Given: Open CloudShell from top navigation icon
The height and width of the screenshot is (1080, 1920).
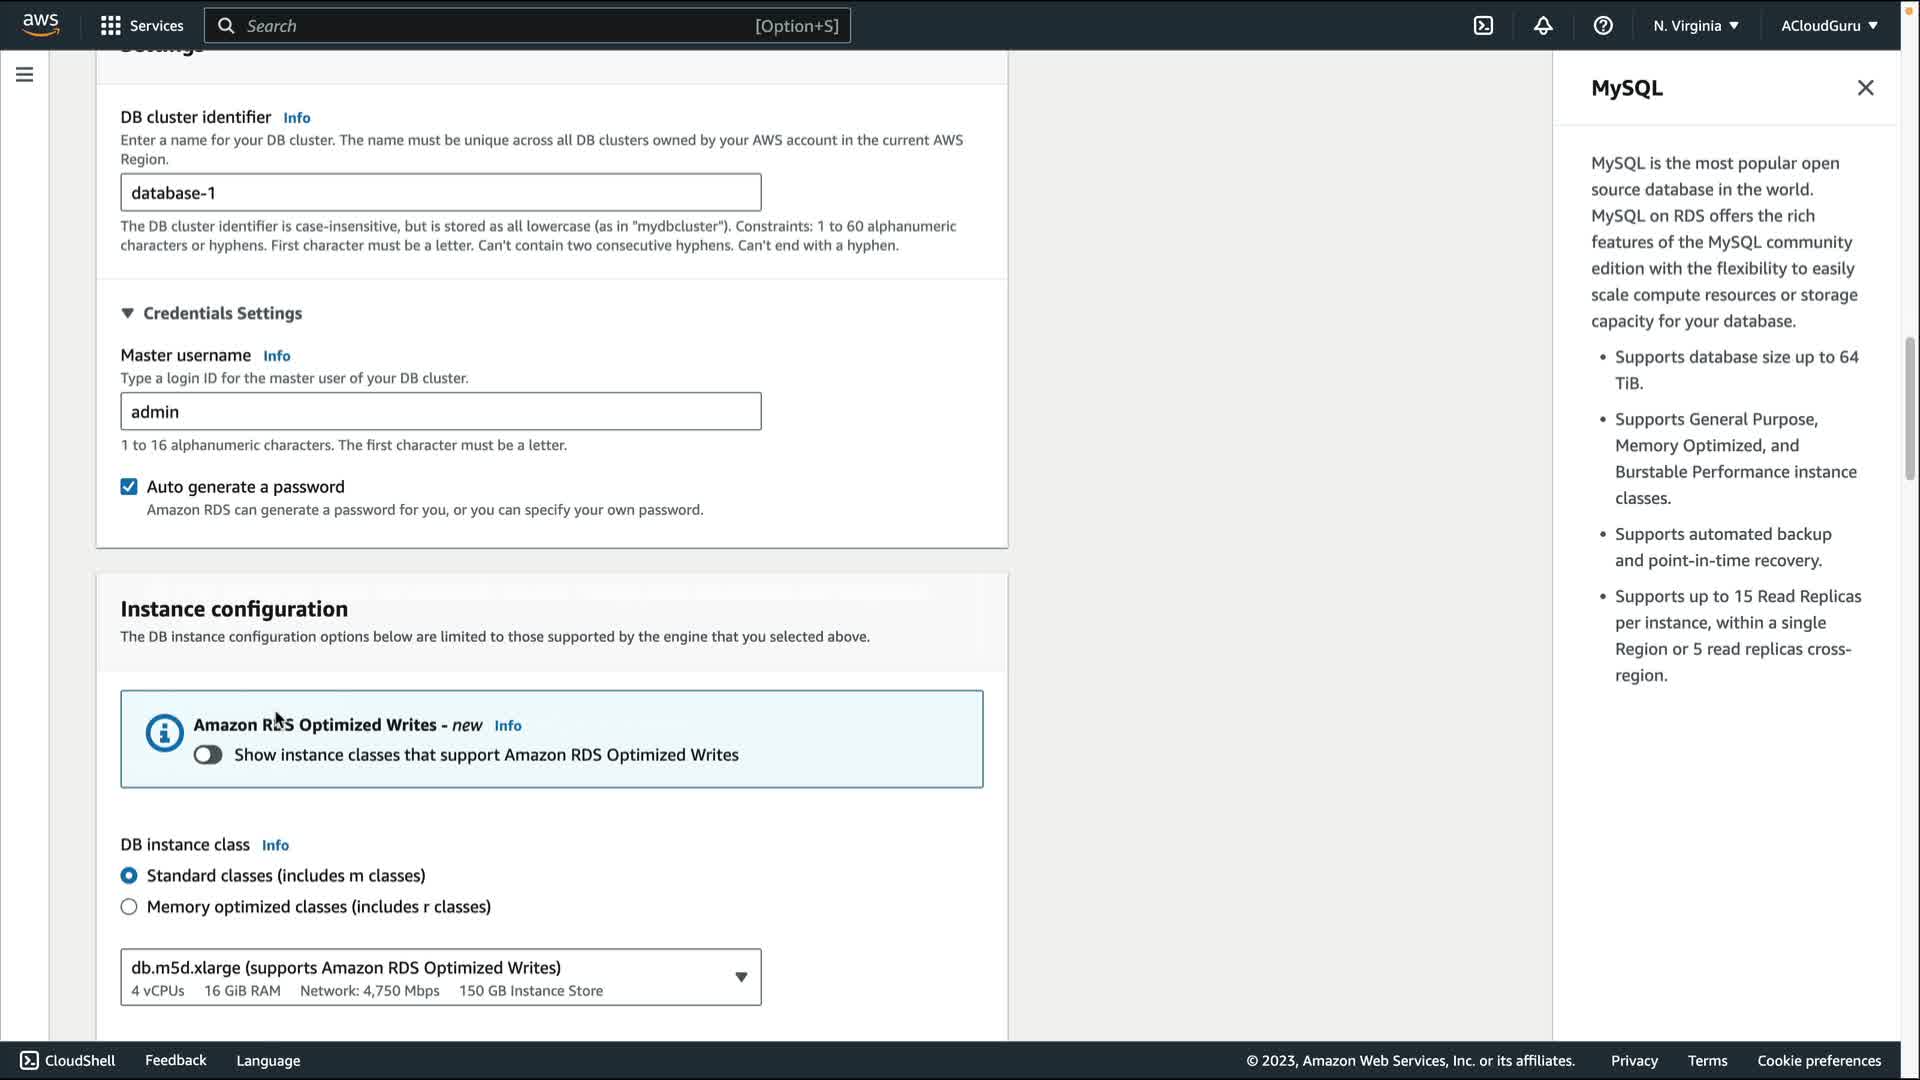Looking at the screenshot, I should 1483,26.
